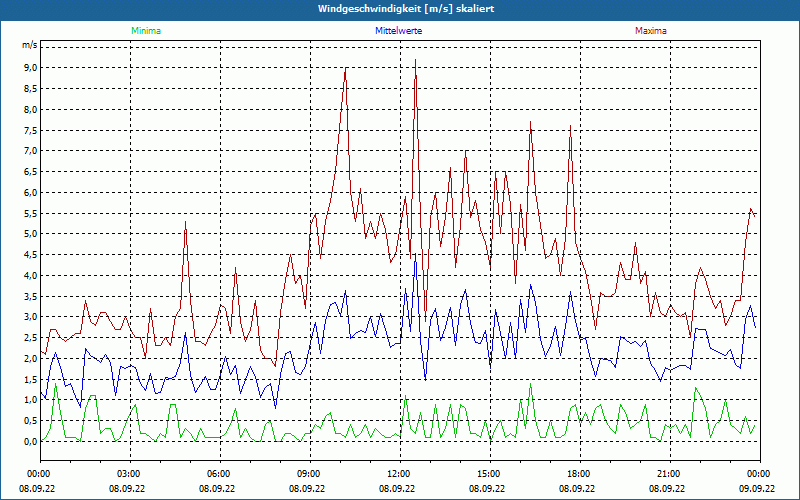This screenshot has width=800, height=500.
Task: Click the 8,0 y-axis value
Action: (x=31, y=109)
